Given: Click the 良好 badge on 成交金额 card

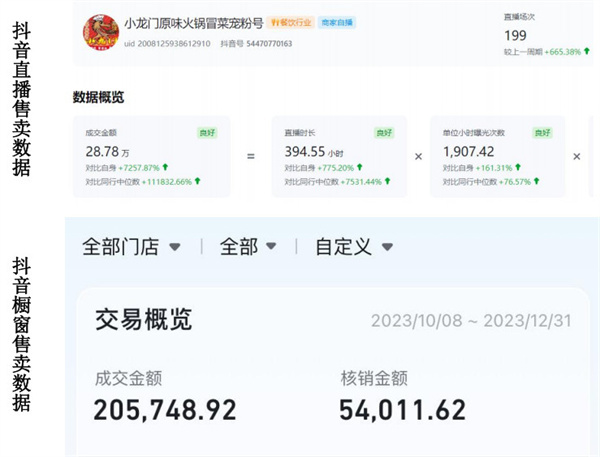Looking at the screenshot, I should [208, 132].
